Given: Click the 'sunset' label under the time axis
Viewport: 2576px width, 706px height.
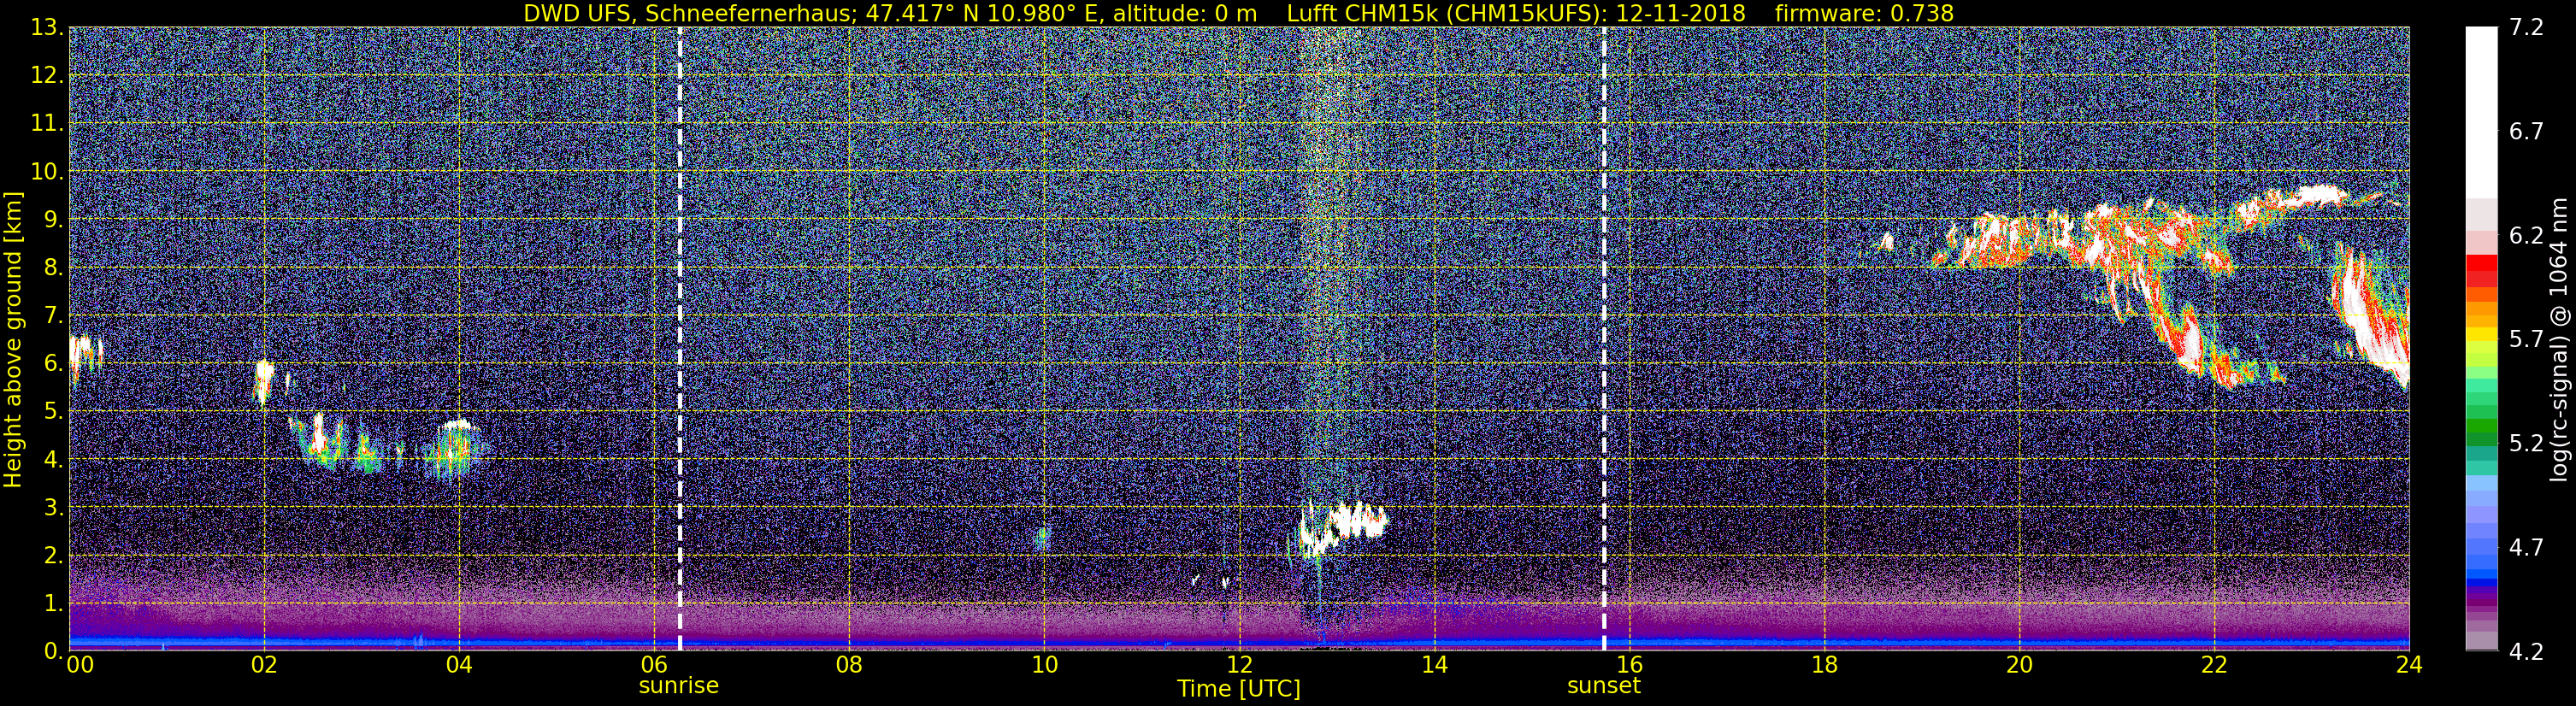Looking at the screenshot, I should (x=1604, y=686).
